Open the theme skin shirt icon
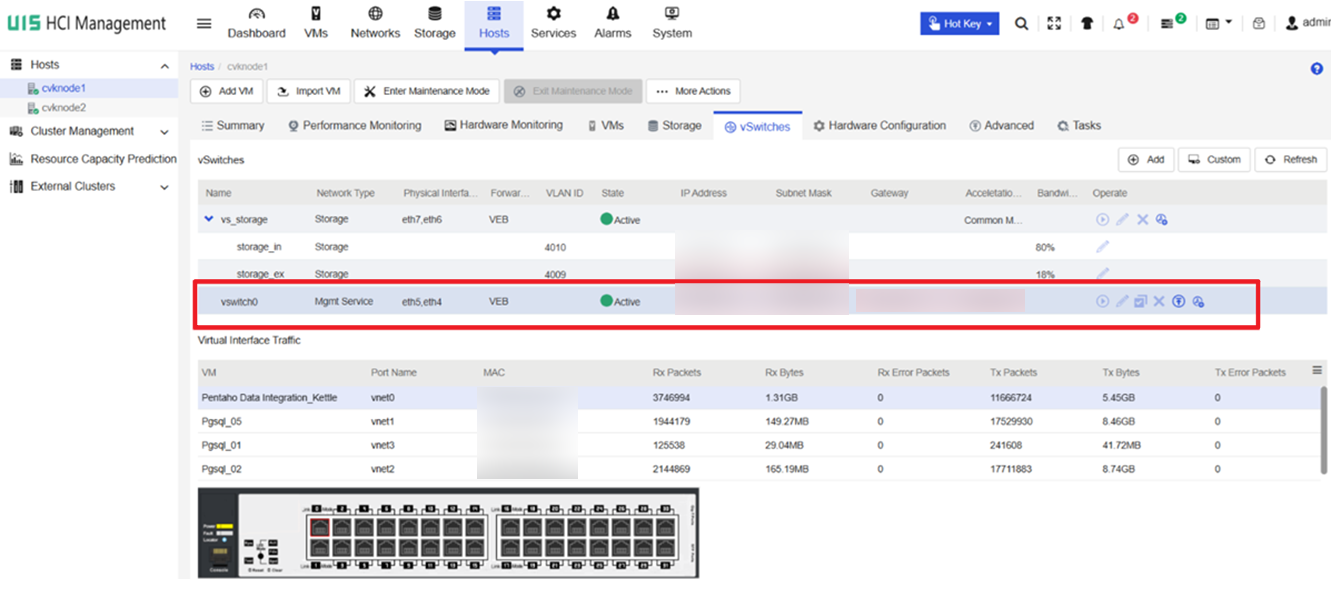 click(1087, 24)
